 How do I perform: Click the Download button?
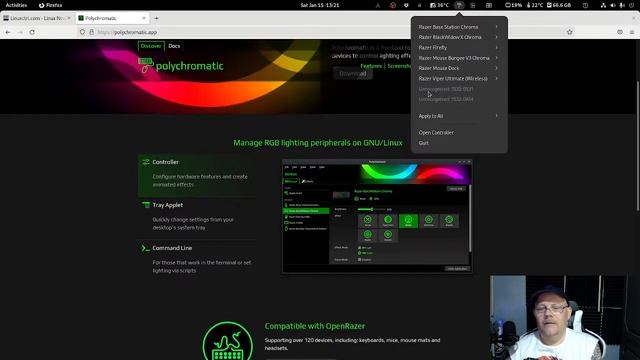(x=353, y=73)
